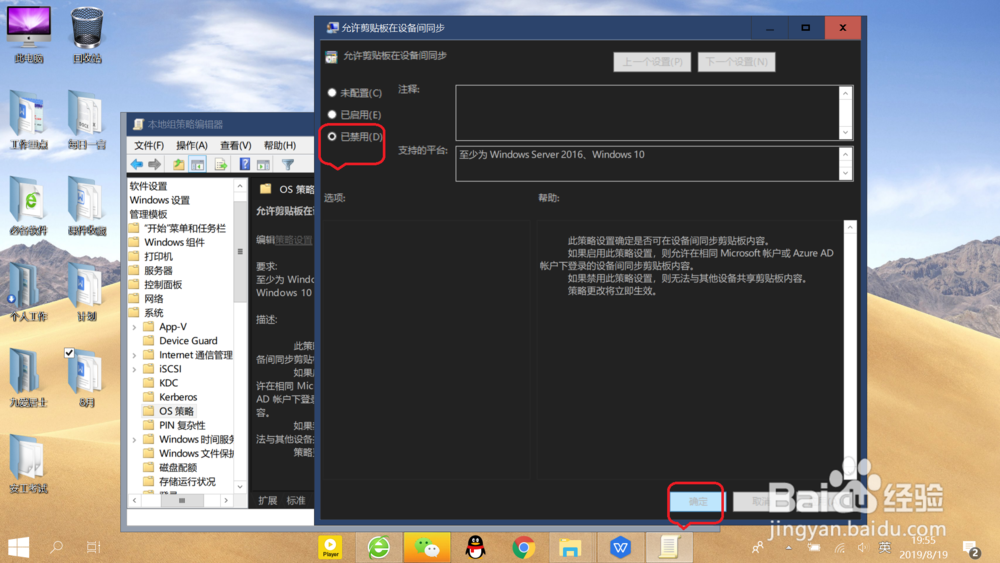The width and height of the screenshot is (1000, 563).
Task: Launch the yellow Player app from the taskbar
Action: (330, 547)
